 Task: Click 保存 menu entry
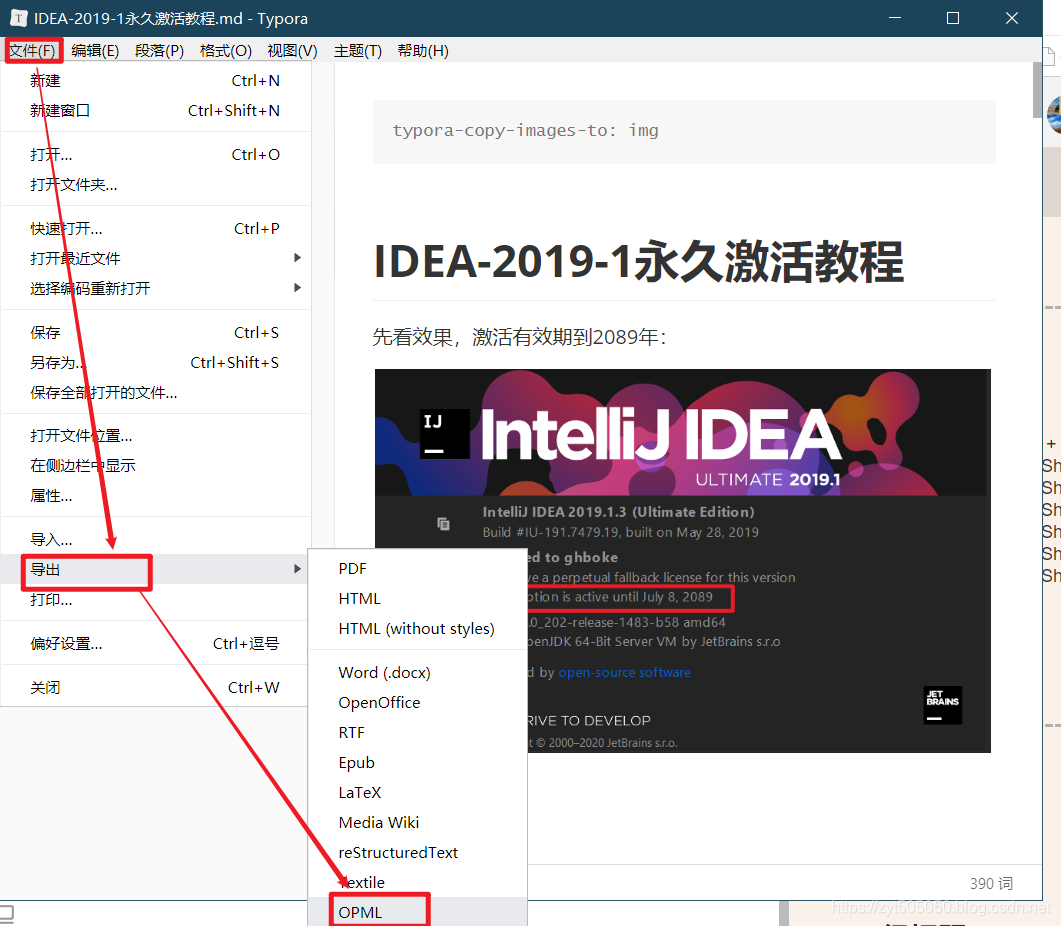[155, 332]
